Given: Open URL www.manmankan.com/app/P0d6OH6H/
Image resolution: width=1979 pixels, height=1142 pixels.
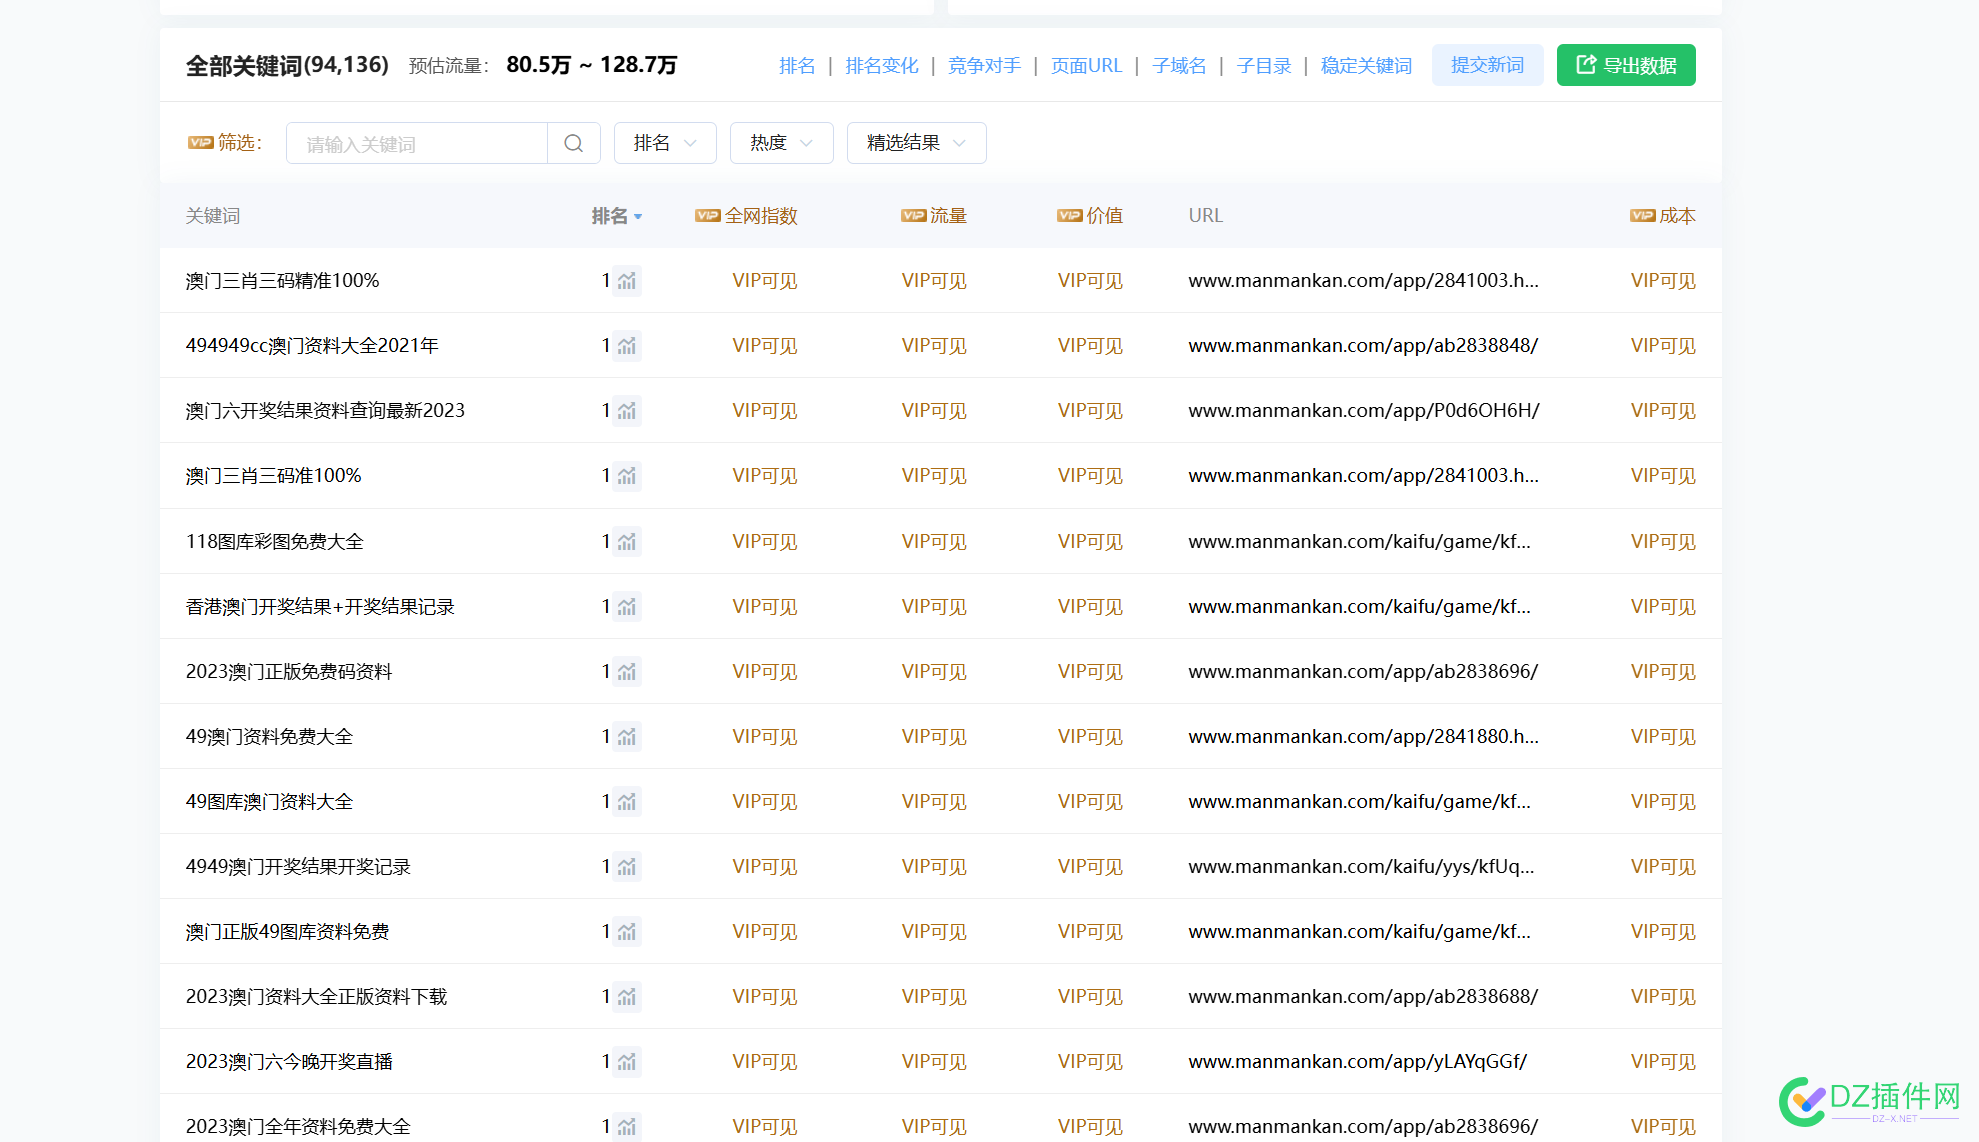Looking at the screenshot, I should (x=1364, y=411).
